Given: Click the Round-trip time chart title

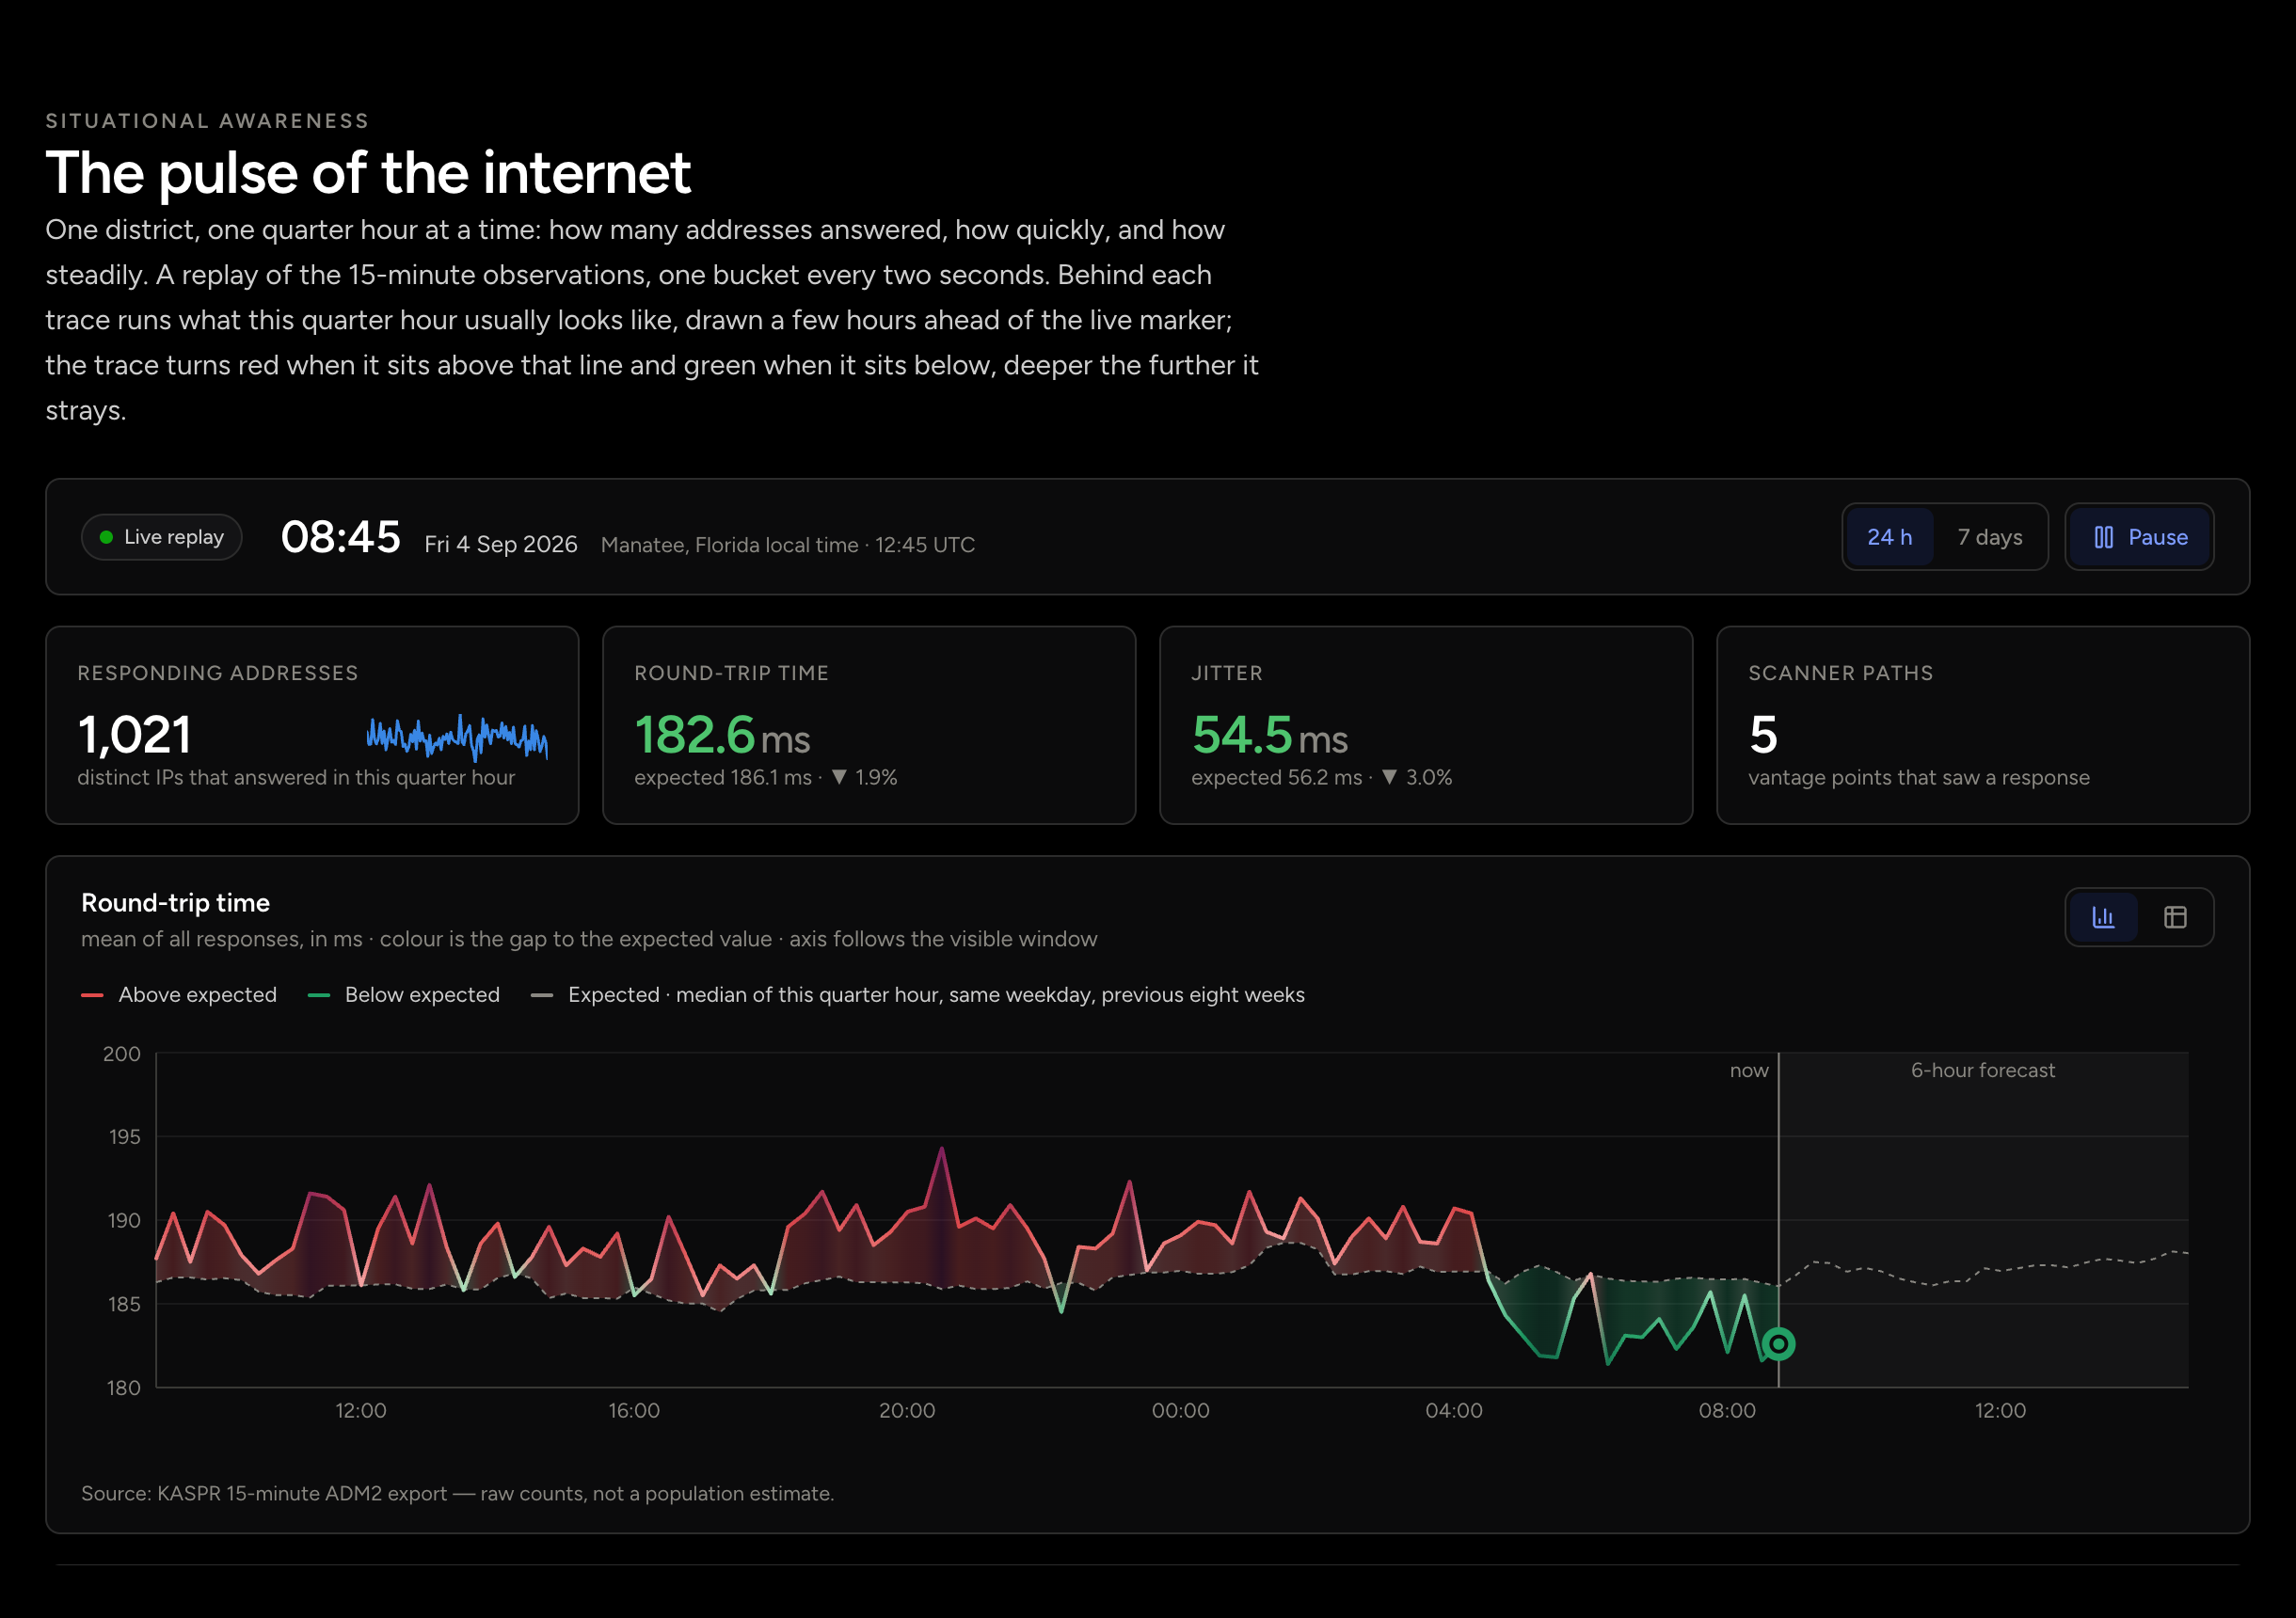Looking at the screenshot, I should 175,903.
